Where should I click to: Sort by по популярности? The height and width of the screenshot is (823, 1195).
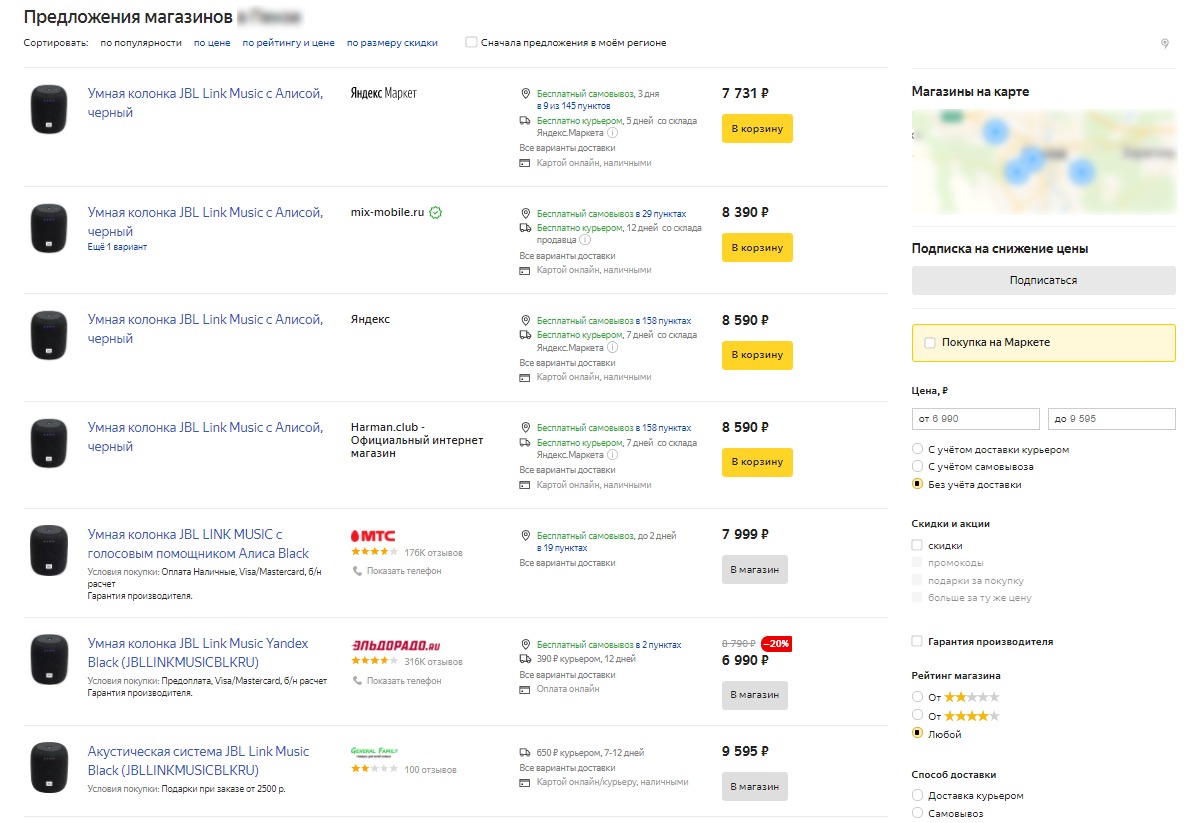pos(141,43)
